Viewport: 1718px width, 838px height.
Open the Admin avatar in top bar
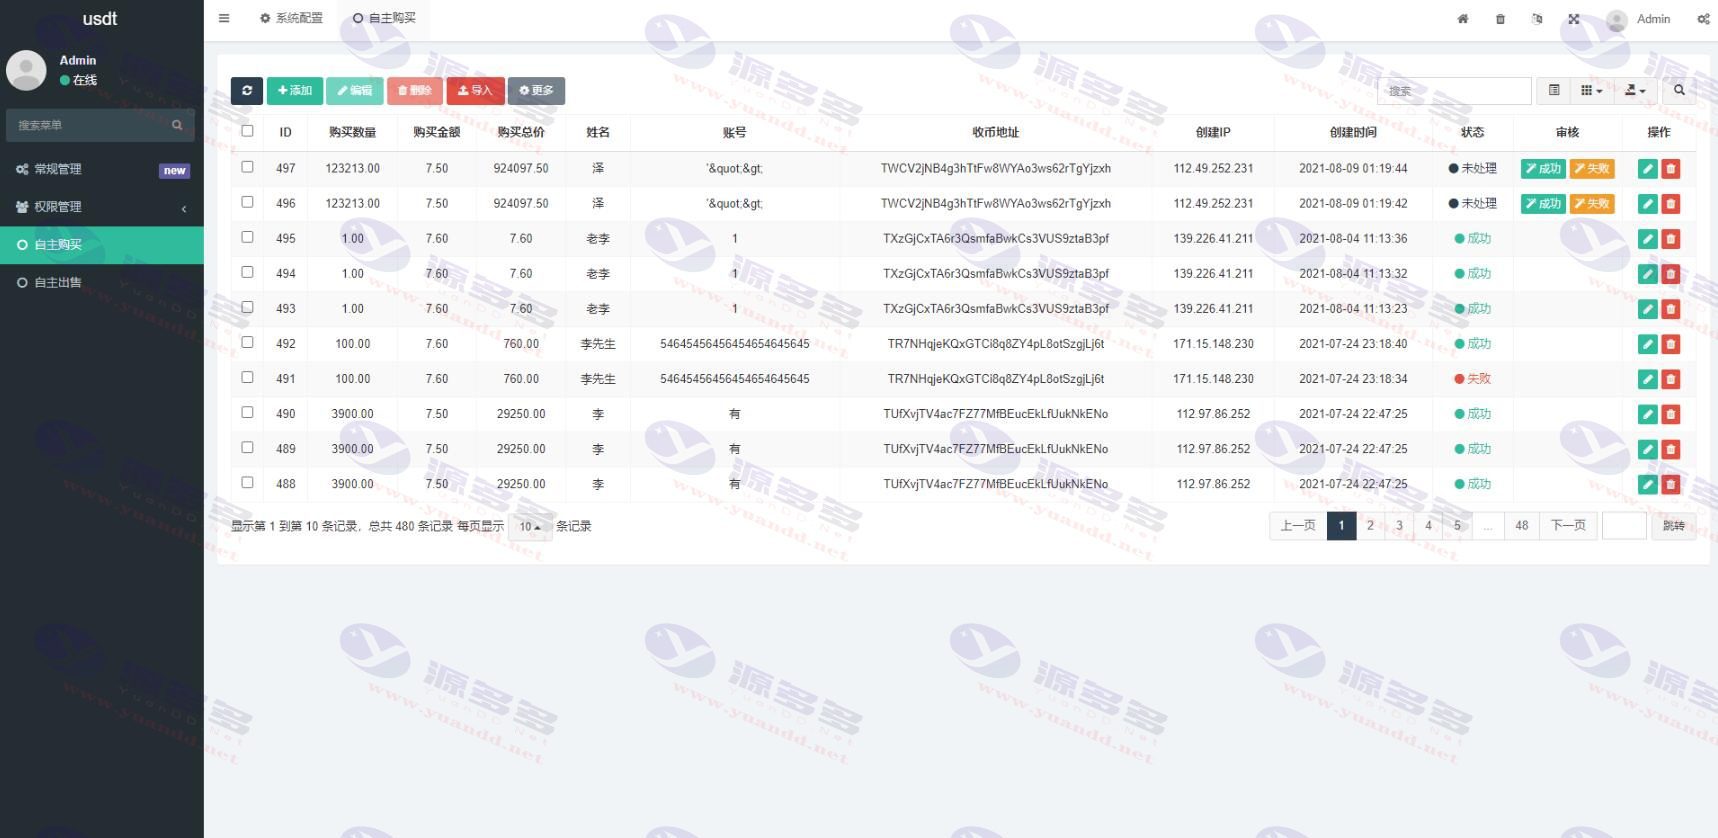(1616, 20)
